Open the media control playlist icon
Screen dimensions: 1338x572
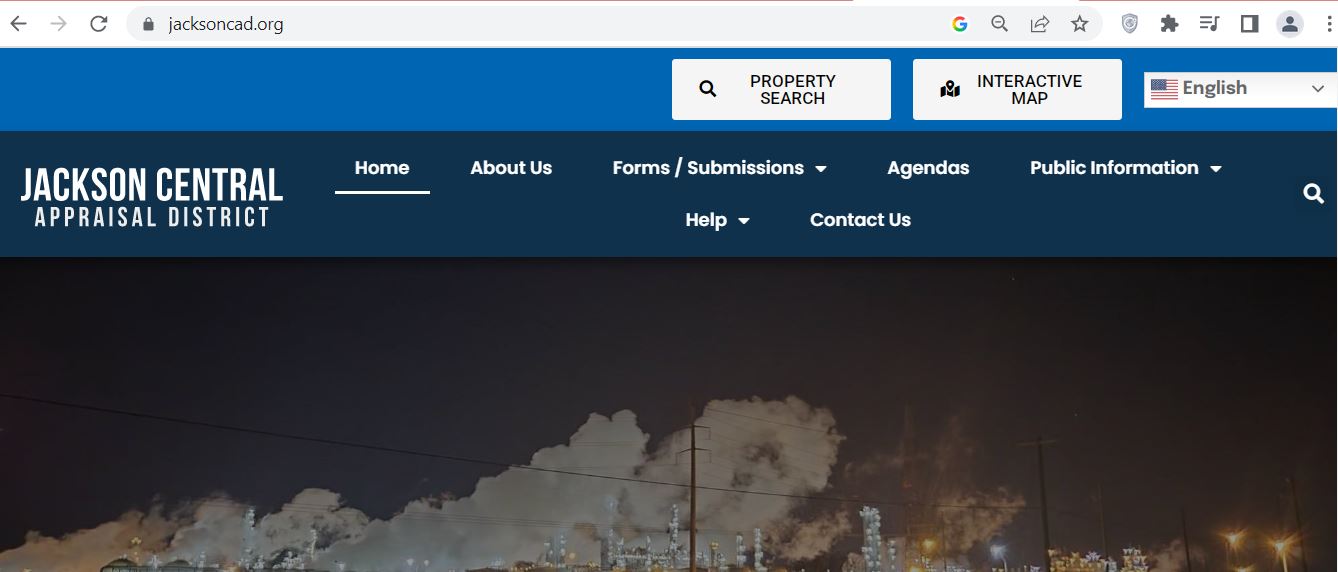coord(1209,24)
